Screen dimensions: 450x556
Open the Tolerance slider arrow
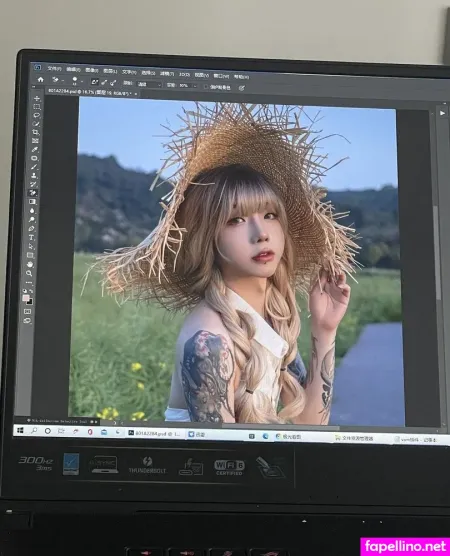(195, 86)
